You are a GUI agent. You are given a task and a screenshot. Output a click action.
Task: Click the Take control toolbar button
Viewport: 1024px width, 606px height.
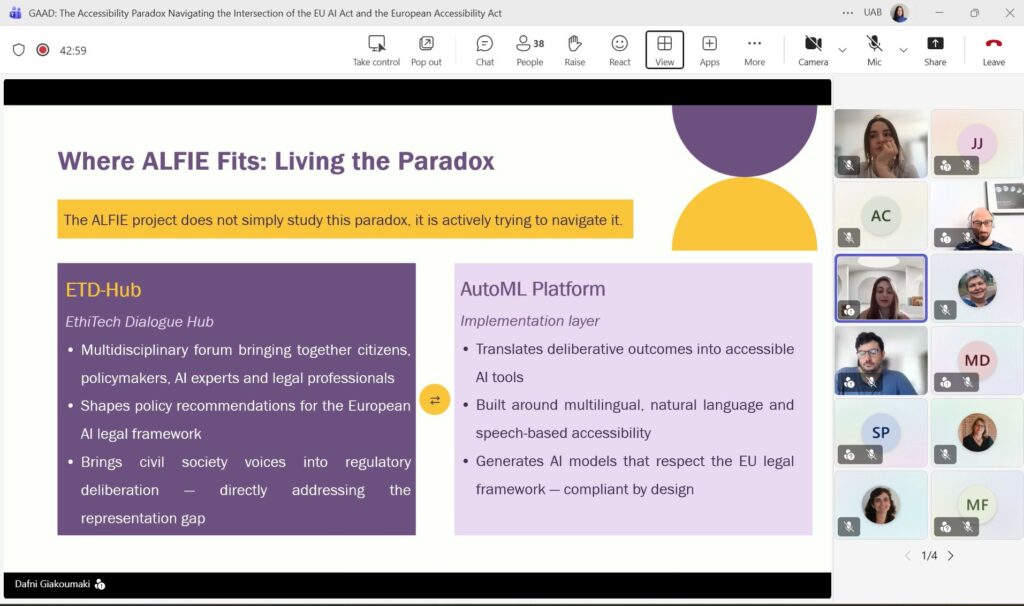[376, 50]
